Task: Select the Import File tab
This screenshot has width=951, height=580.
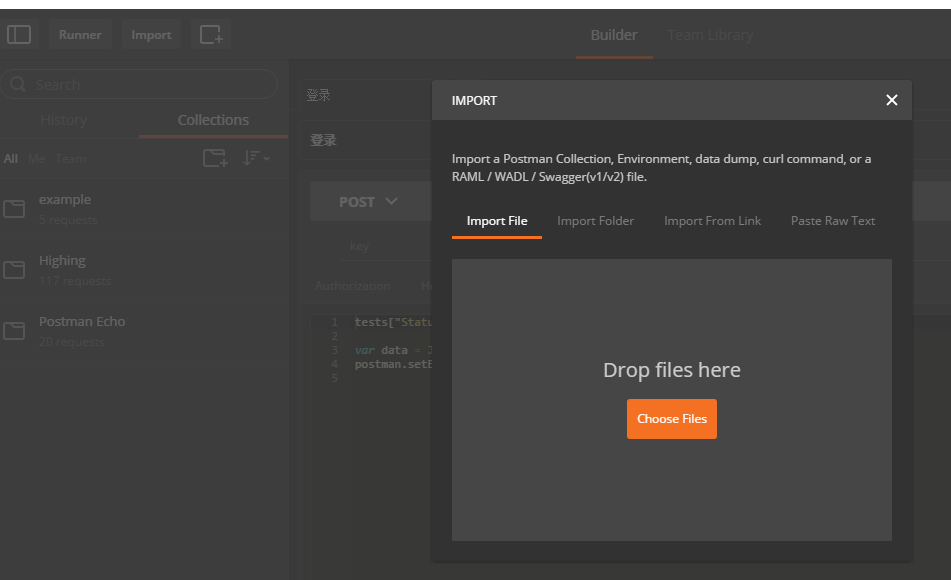Action: 497,221
